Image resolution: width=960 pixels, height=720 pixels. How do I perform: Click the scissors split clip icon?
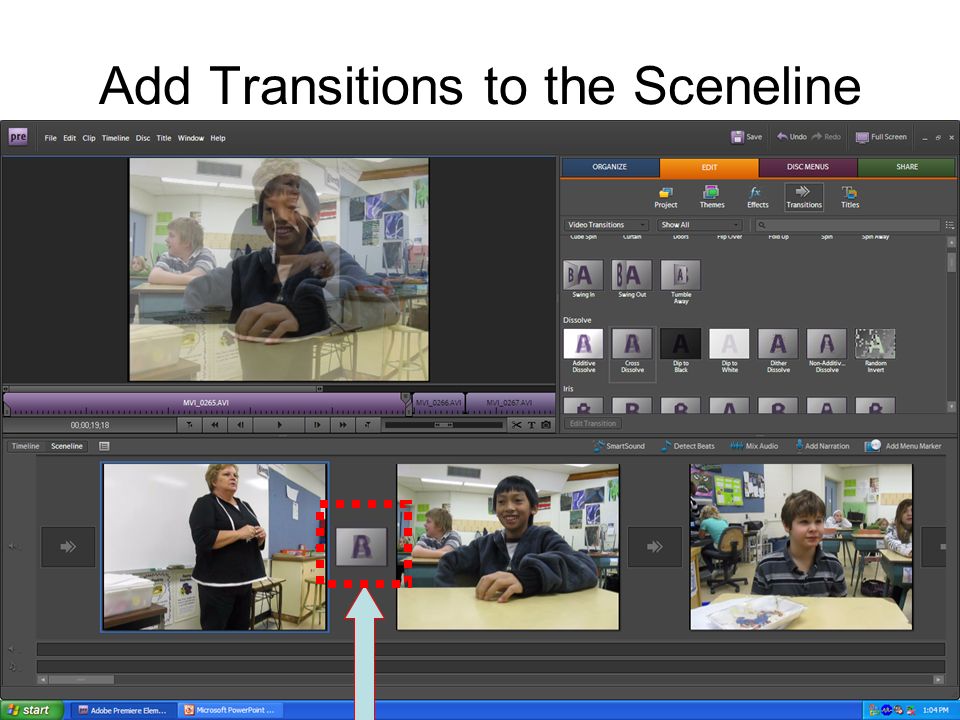(x=517, y=424)
